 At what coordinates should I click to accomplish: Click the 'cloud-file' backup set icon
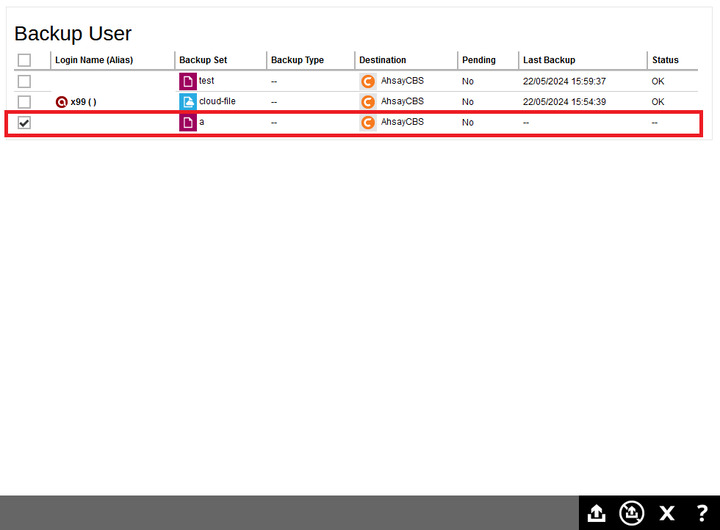[188, 102]
